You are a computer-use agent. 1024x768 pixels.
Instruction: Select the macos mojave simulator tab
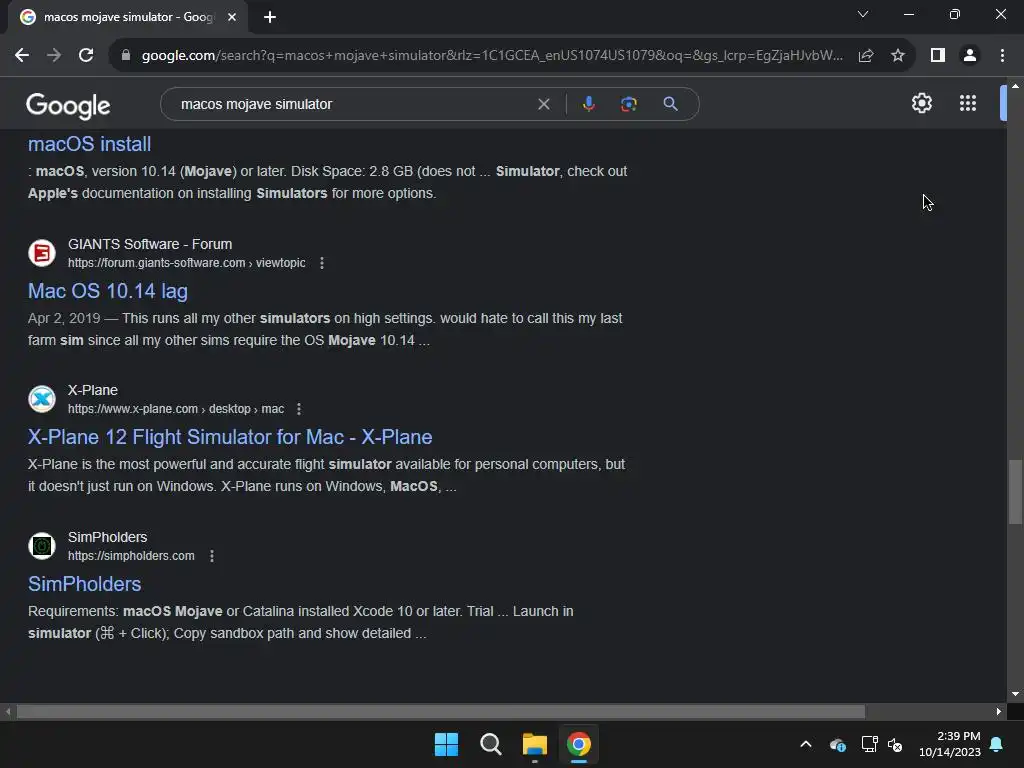127,17
